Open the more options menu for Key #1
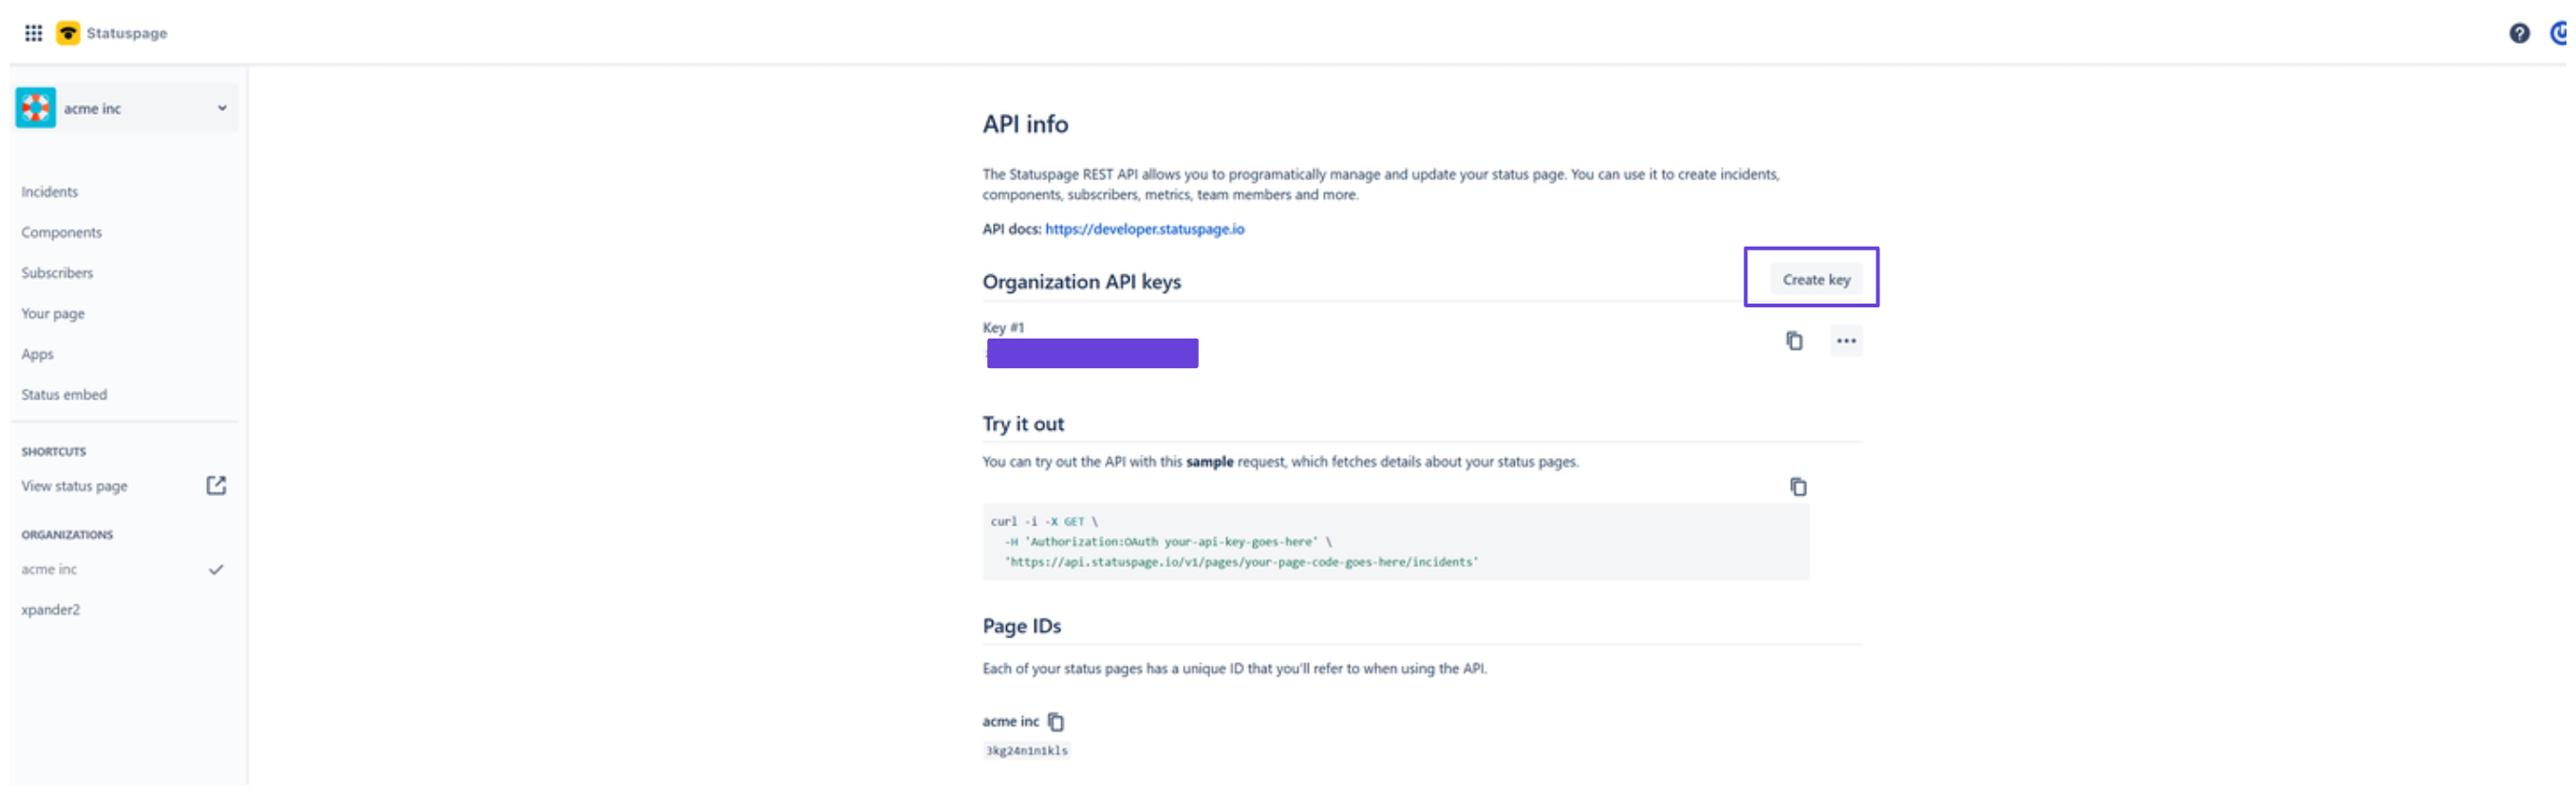This screenshot has width=2576, height=794. point(1846,341)
